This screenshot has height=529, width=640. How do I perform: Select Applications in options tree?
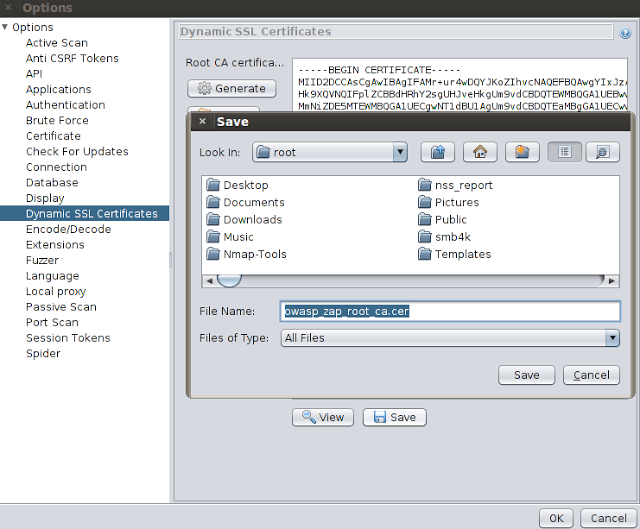(x=58, y=89)
